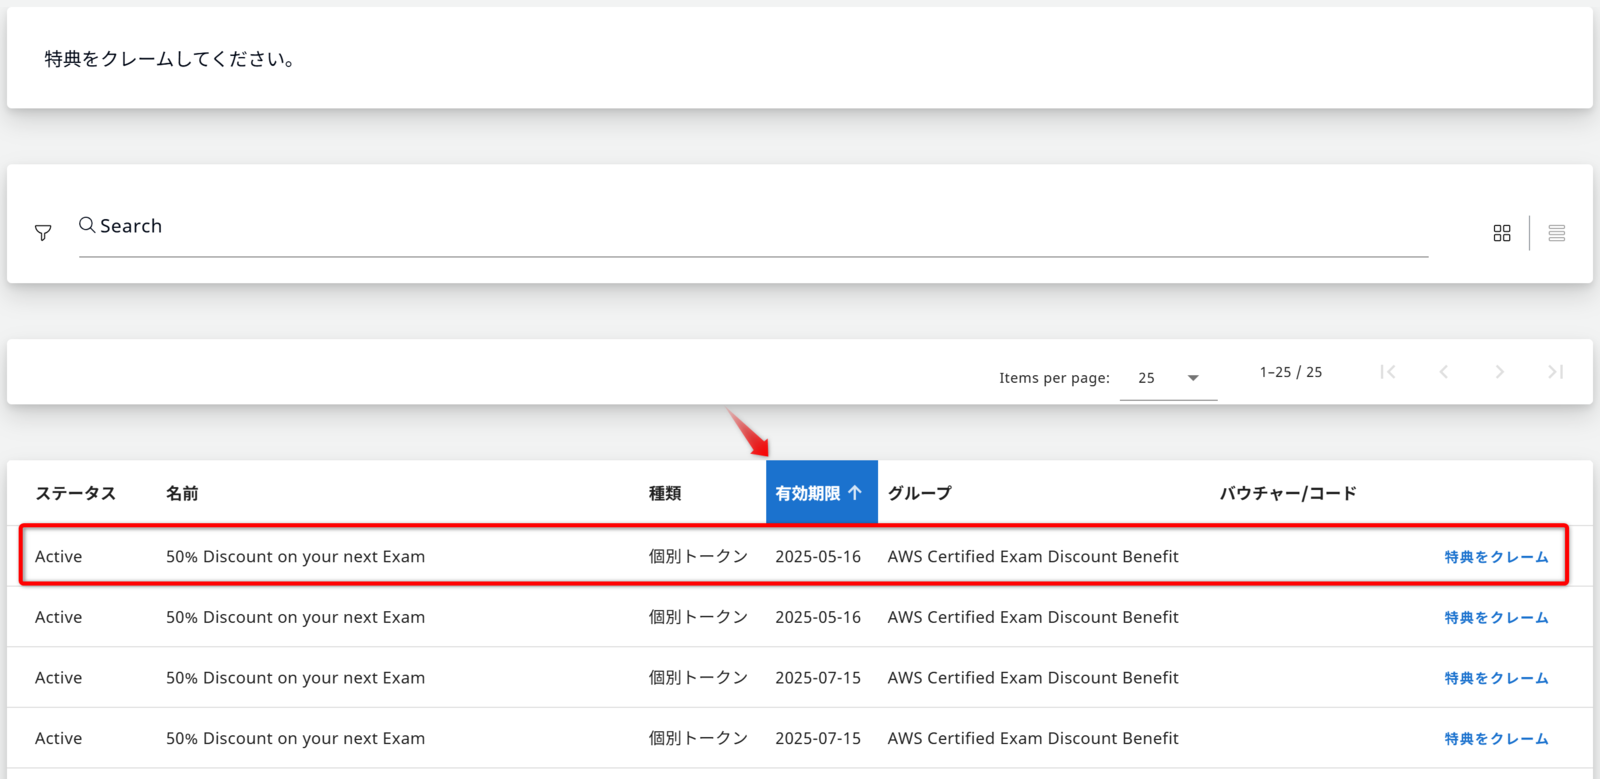1600x779 pixels.
Task: Select 'Active' status in first row
Action: click(x=59, y=557)
